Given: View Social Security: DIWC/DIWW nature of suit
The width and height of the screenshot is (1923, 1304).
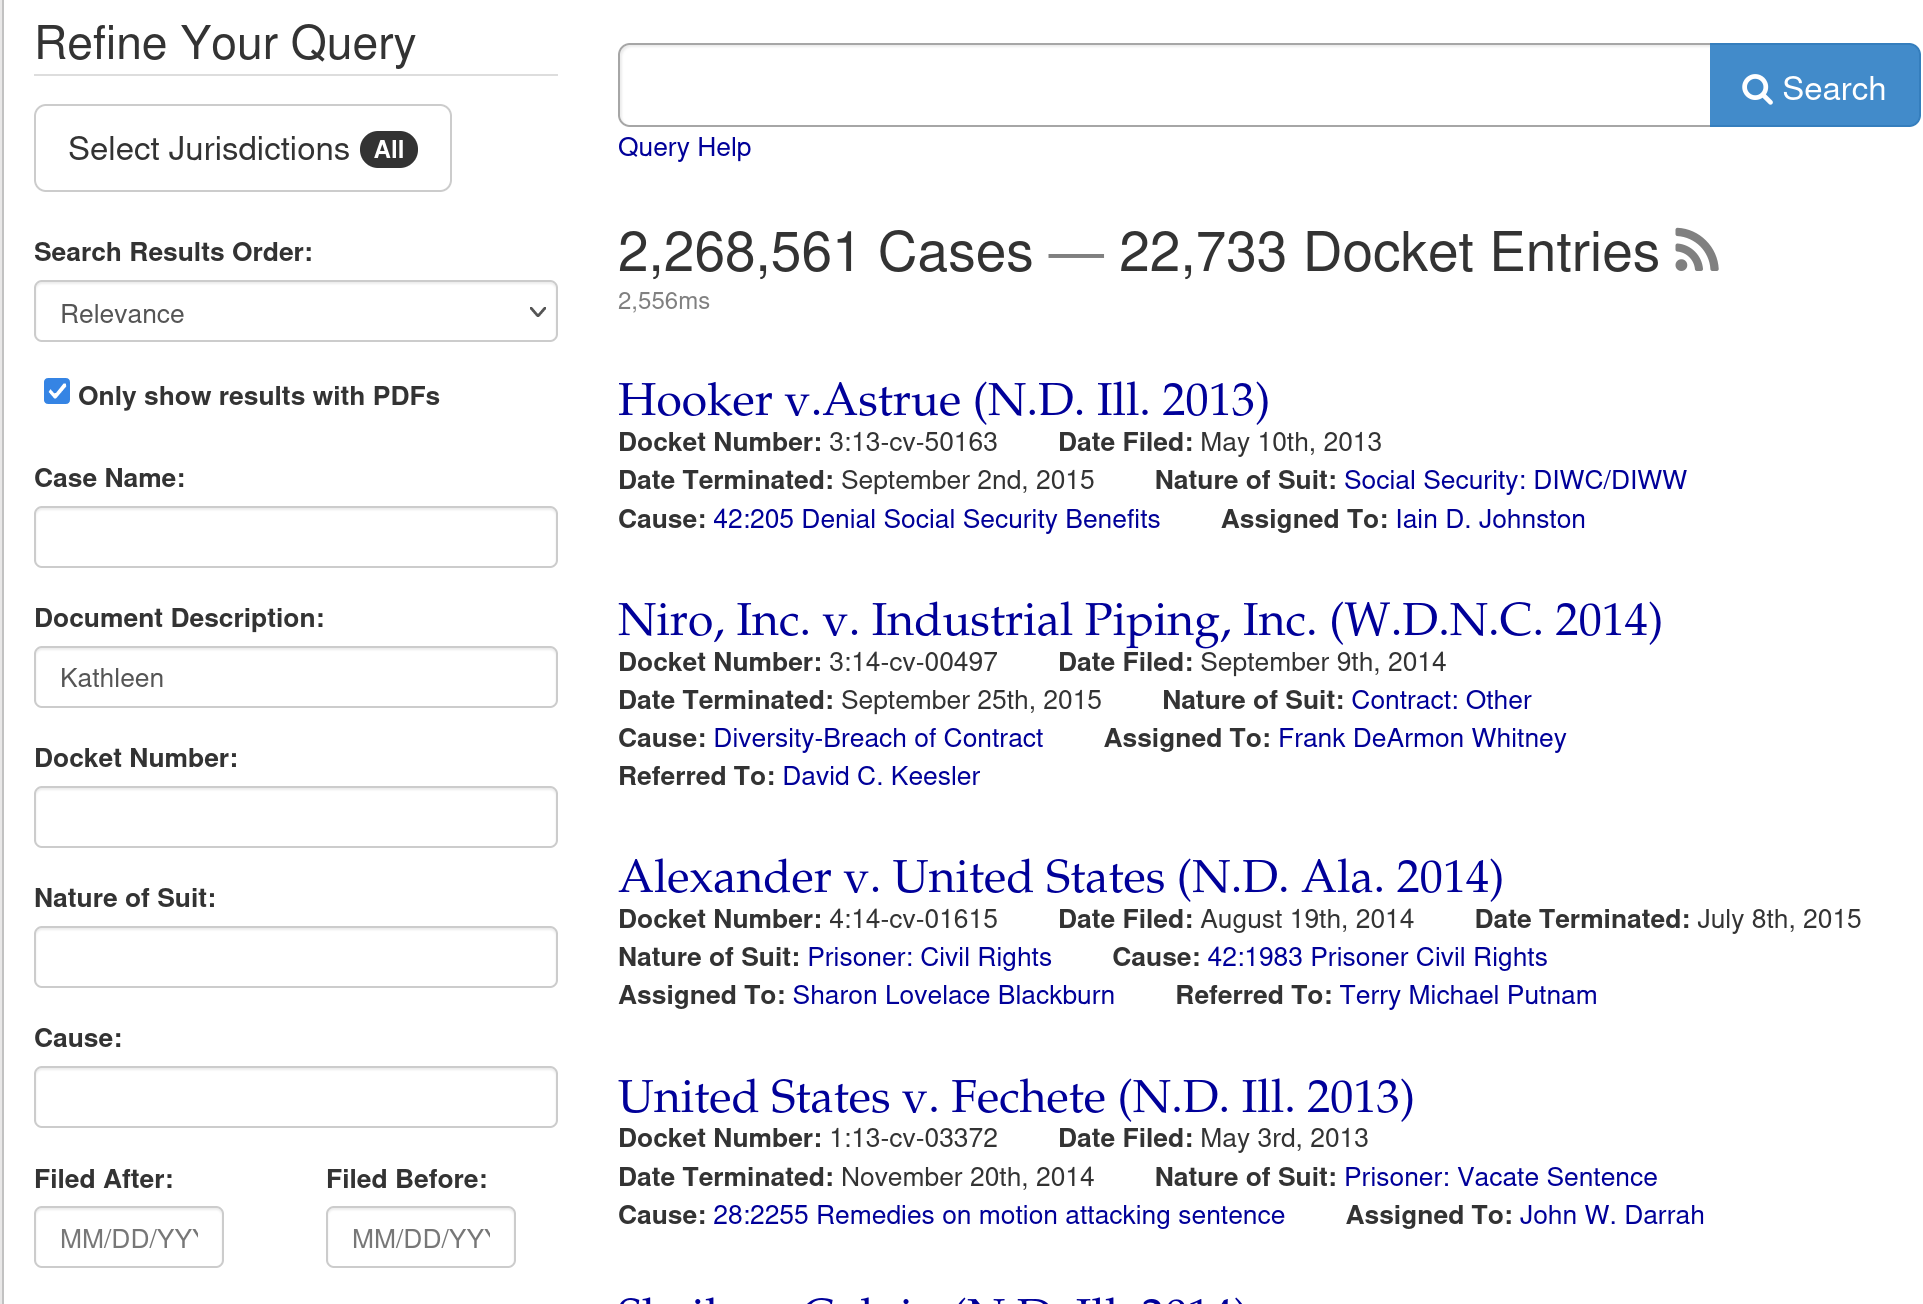Looking at the screenshot, I should point(1516,480).
